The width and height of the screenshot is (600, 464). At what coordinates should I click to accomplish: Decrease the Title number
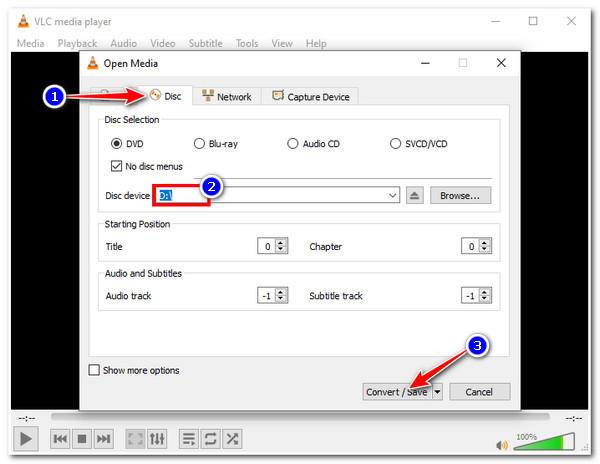coord(281,249)
